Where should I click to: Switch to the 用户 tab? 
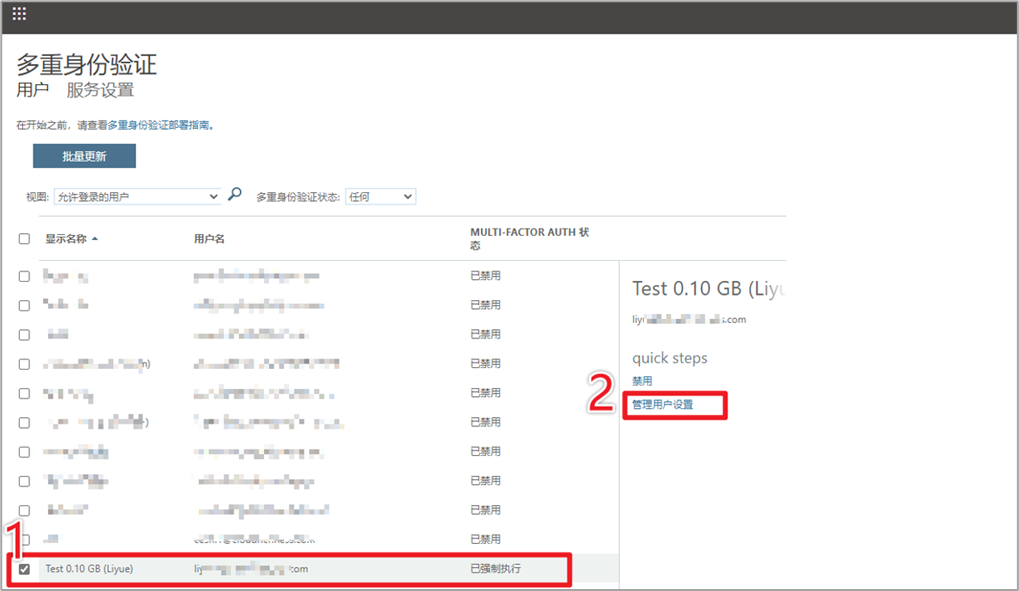32,91
